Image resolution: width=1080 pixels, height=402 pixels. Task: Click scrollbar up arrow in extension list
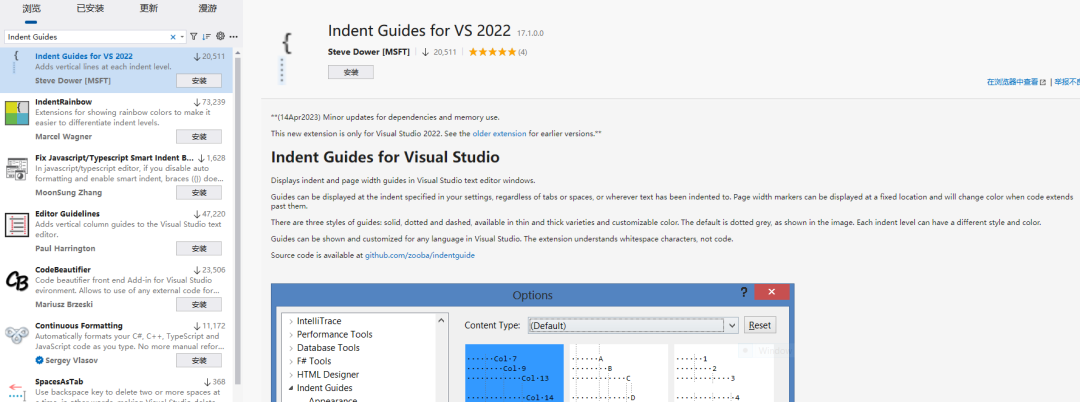point(238,52)
